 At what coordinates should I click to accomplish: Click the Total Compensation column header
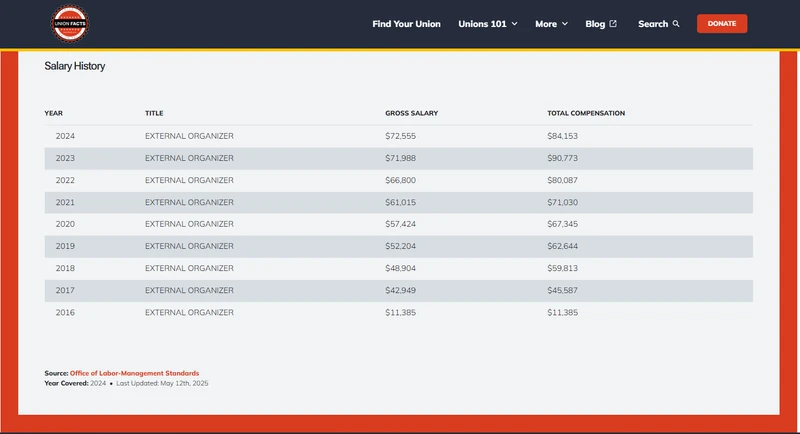point(586,113)
